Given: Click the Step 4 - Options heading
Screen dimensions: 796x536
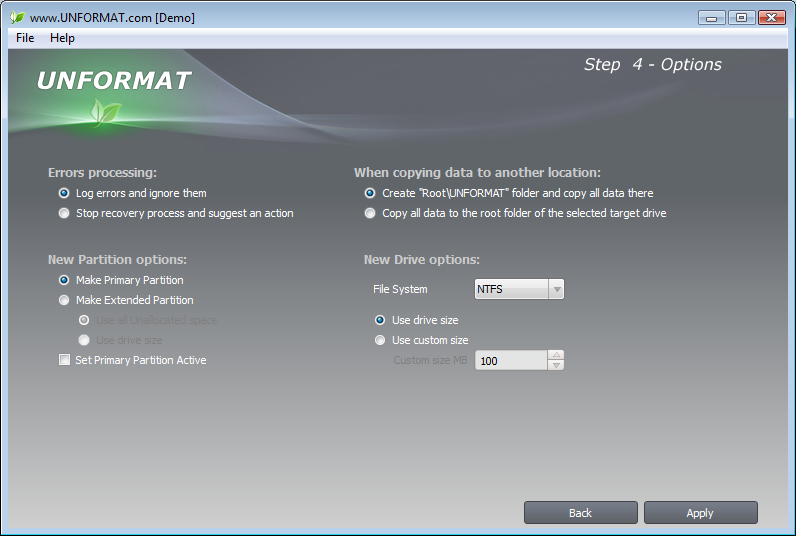Looking at the screenshot, I should [653, 64].
